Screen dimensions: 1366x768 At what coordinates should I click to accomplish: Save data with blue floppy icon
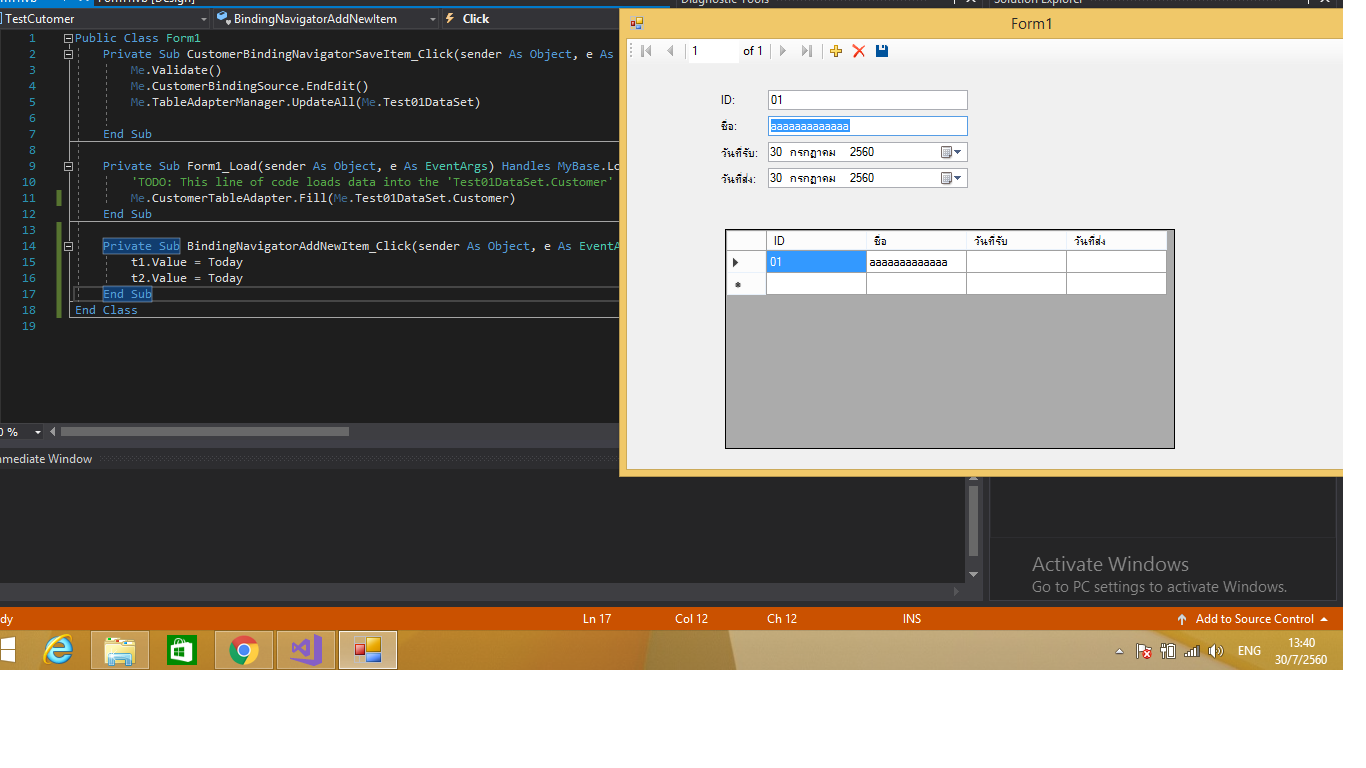[882, 51]
